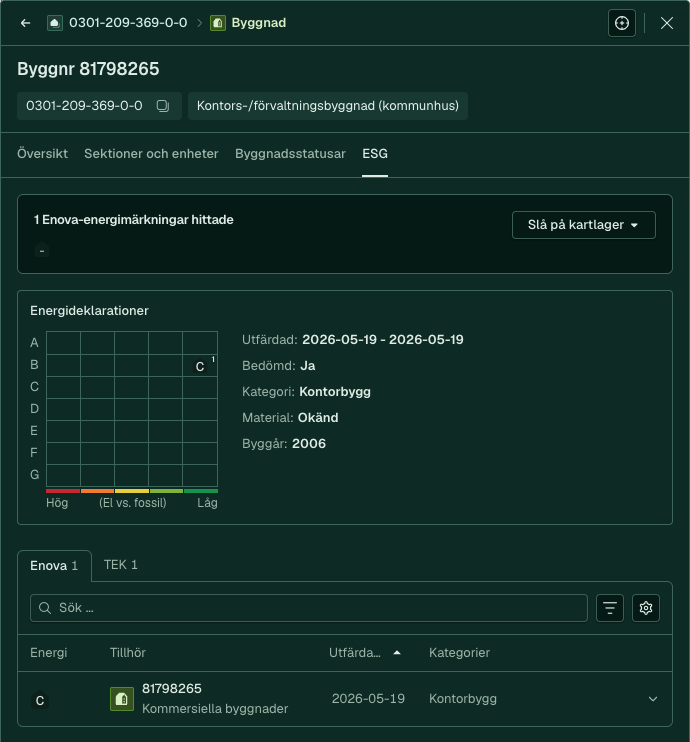Click the energy grid row label G
Viewport: 690px width, 742px height.
pyautogui.click(x=35, y=475)
